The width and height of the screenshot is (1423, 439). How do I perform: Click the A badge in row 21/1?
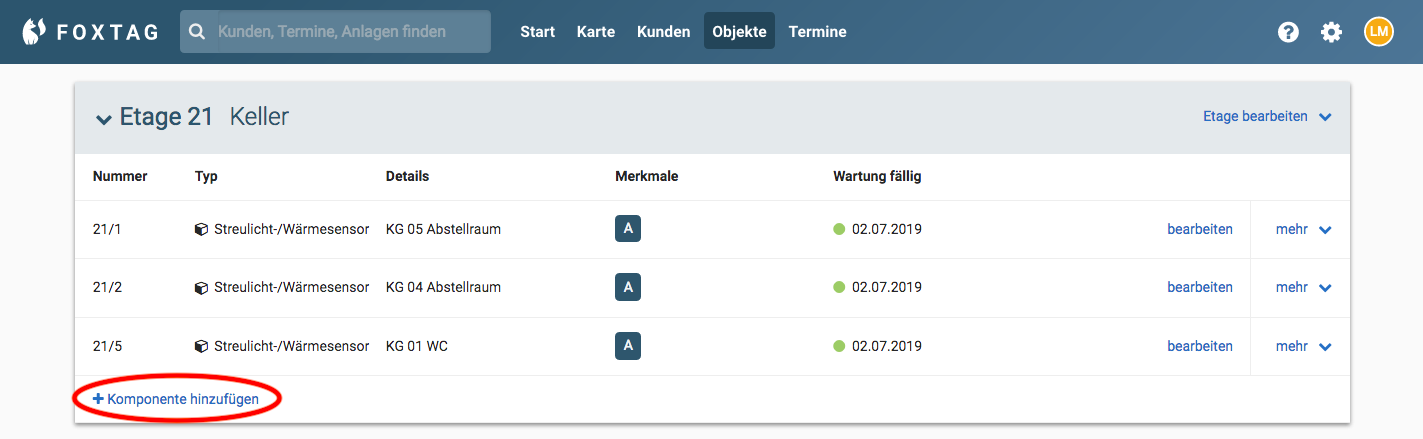pos(628,229)
